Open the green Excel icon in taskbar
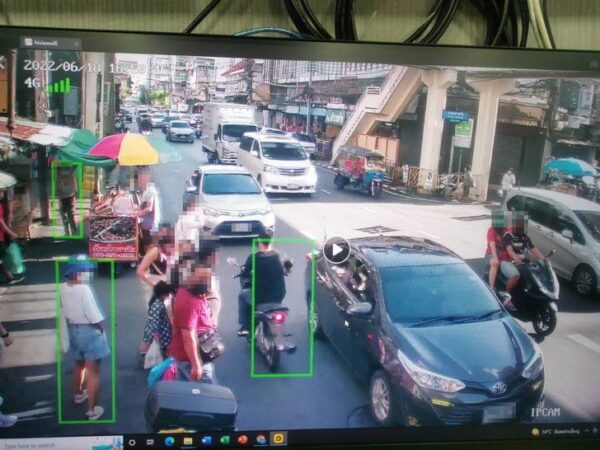 coord(224,439)
